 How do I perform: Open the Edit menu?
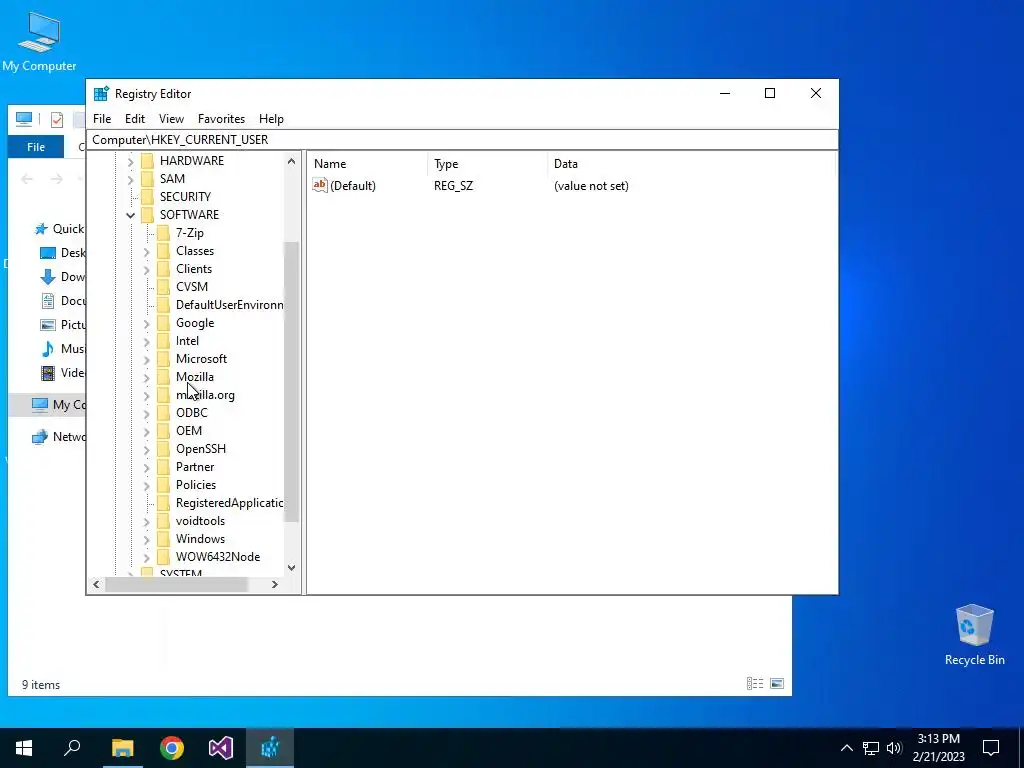[x=135, y=119]
